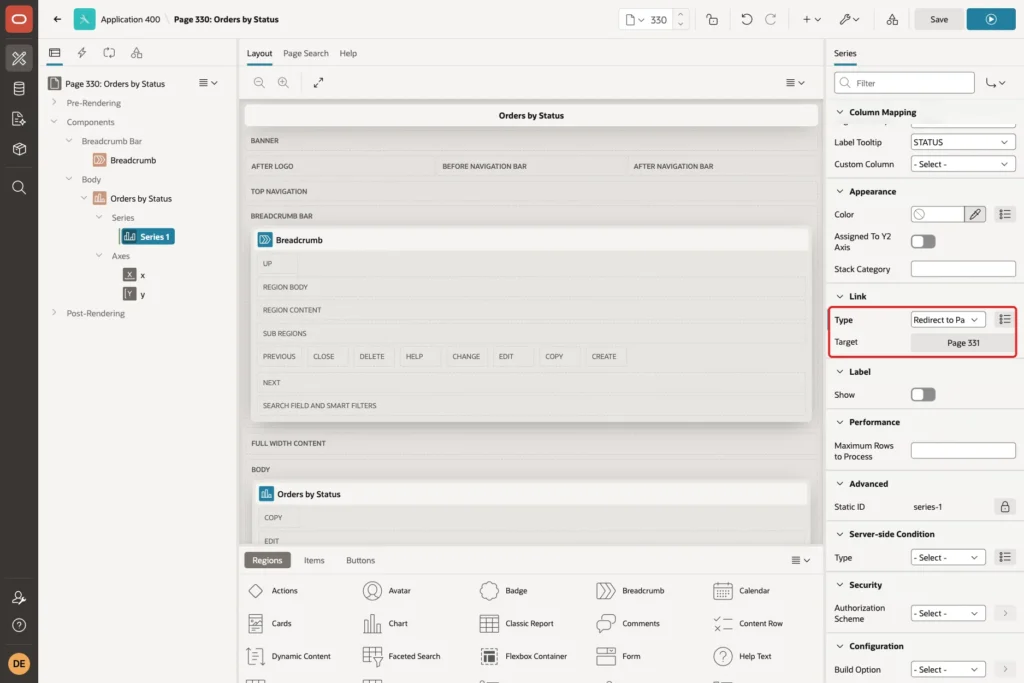Screen dimensions: 1024x683
Task: Open the Label Tooltip STATUS dropdown
Action: (x=963, y=142)
